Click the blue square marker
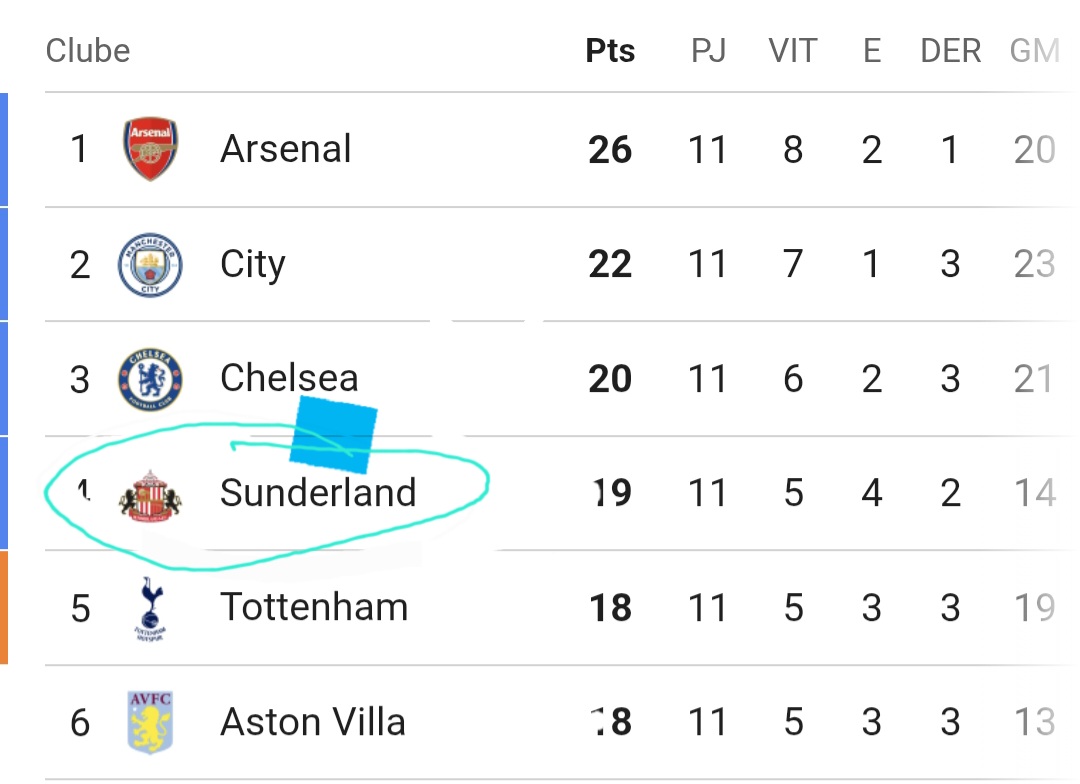 [x=333, y=437]
